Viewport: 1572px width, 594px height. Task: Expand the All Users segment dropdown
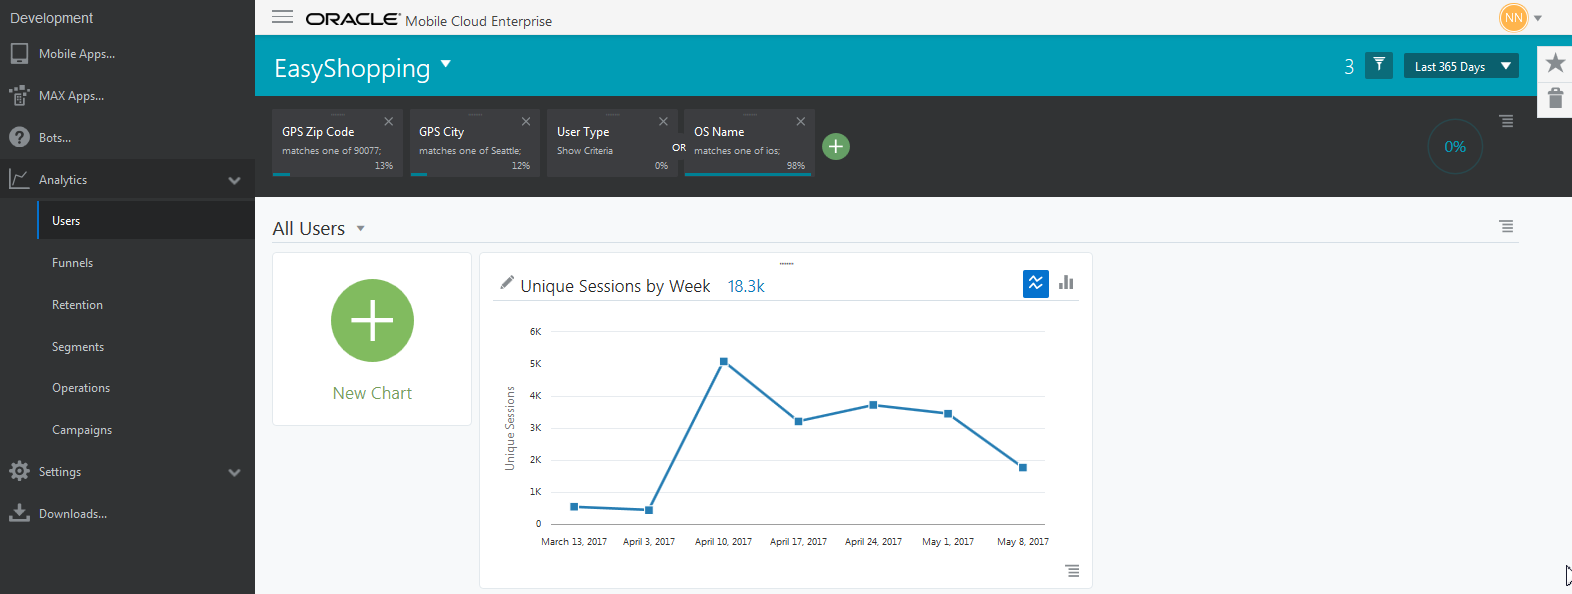(361, 229)
